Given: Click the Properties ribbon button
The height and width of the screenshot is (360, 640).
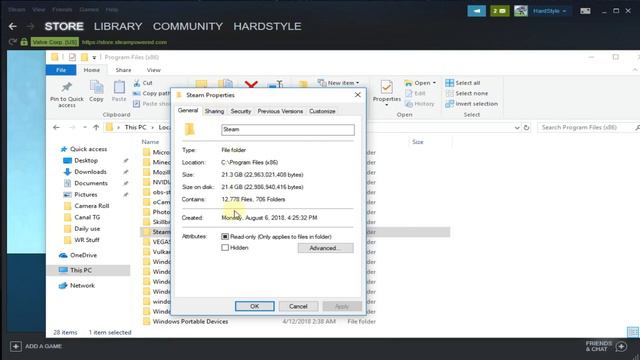Looking at the screenshot, I should pyautogui.click(x=387, y=92).
